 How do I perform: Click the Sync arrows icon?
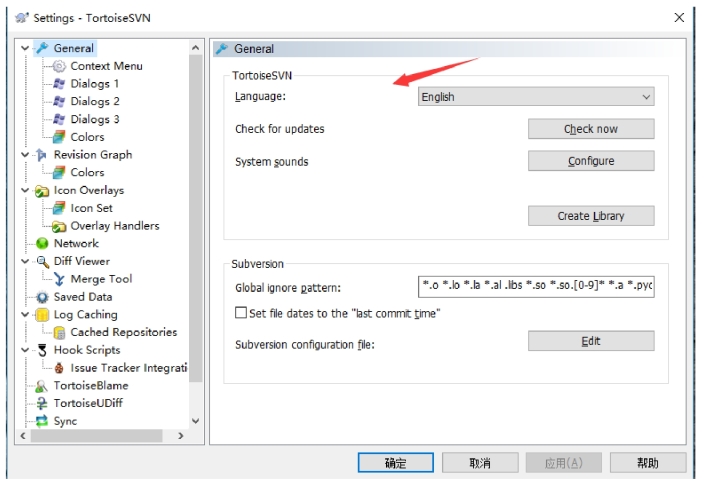coord(42,421)
